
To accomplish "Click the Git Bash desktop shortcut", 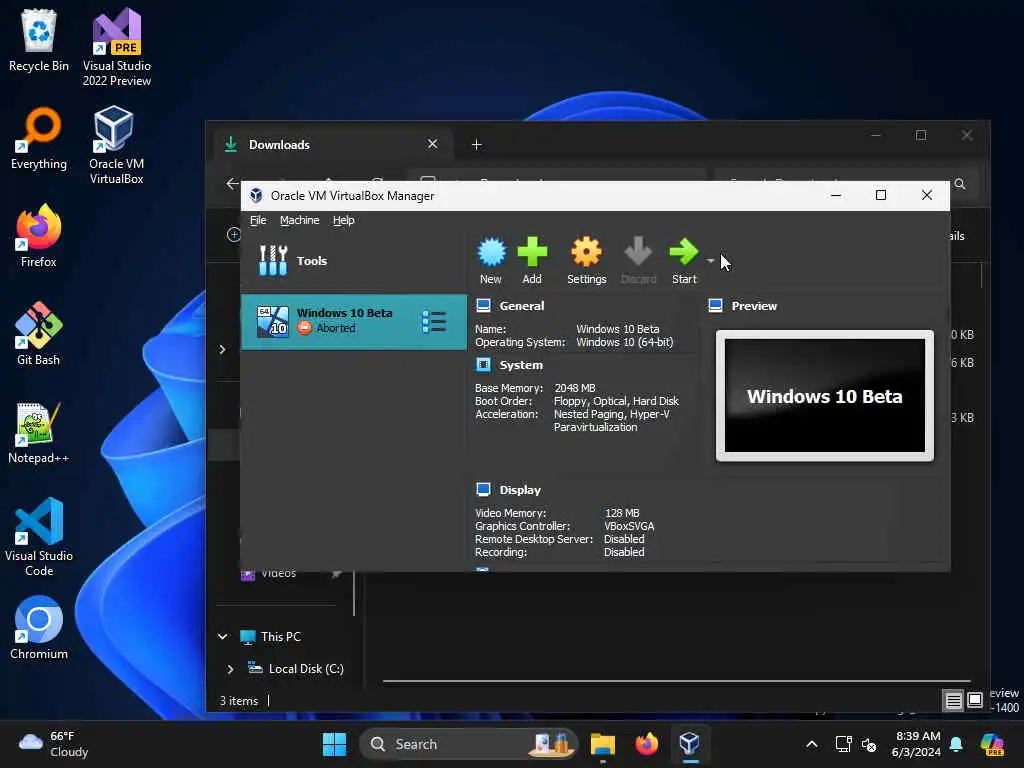I will click(39, 334).
